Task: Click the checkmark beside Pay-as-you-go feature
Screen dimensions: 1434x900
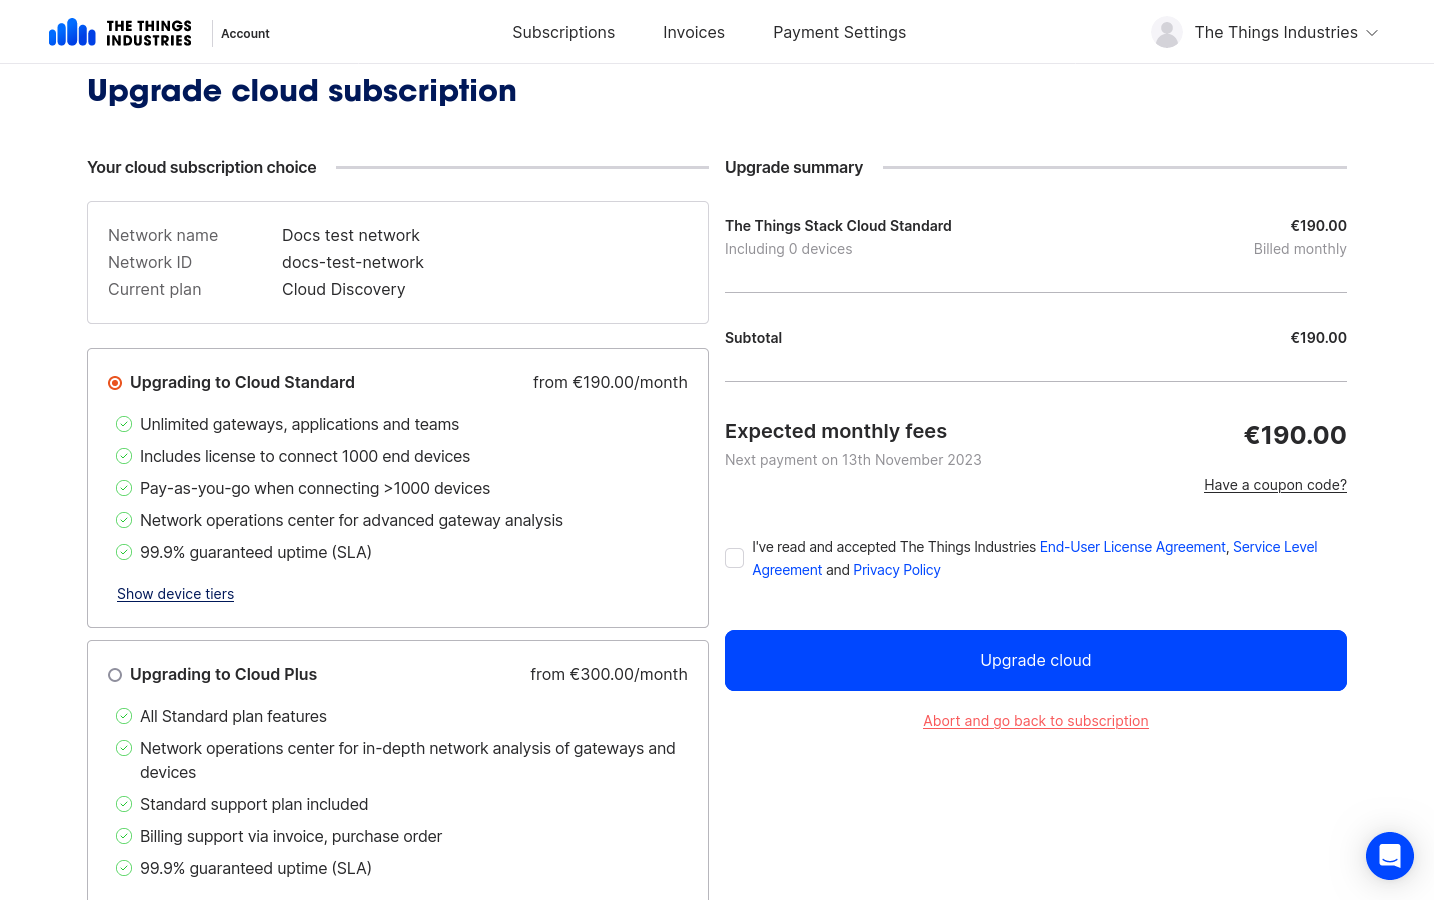Action: (x=124, y=488)
